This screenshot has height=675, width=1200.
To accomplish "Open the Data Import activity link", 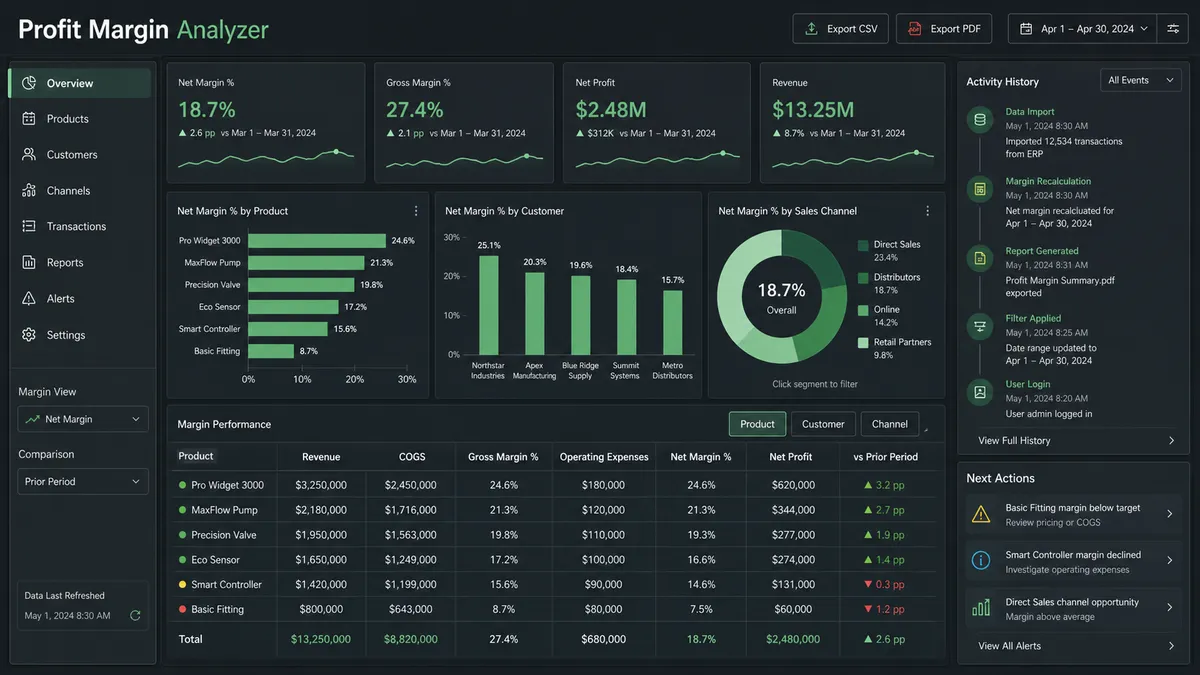I will pyautogui.click(x=1030, y=112).
